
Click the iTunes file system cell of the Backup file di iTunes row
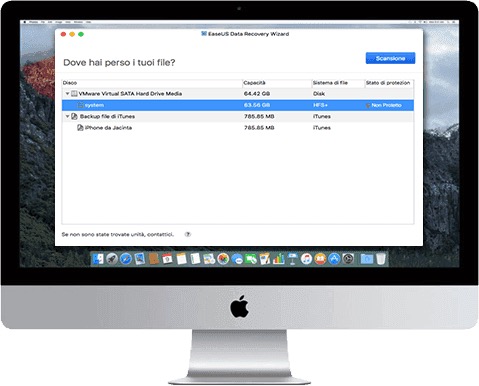point(322,116)
